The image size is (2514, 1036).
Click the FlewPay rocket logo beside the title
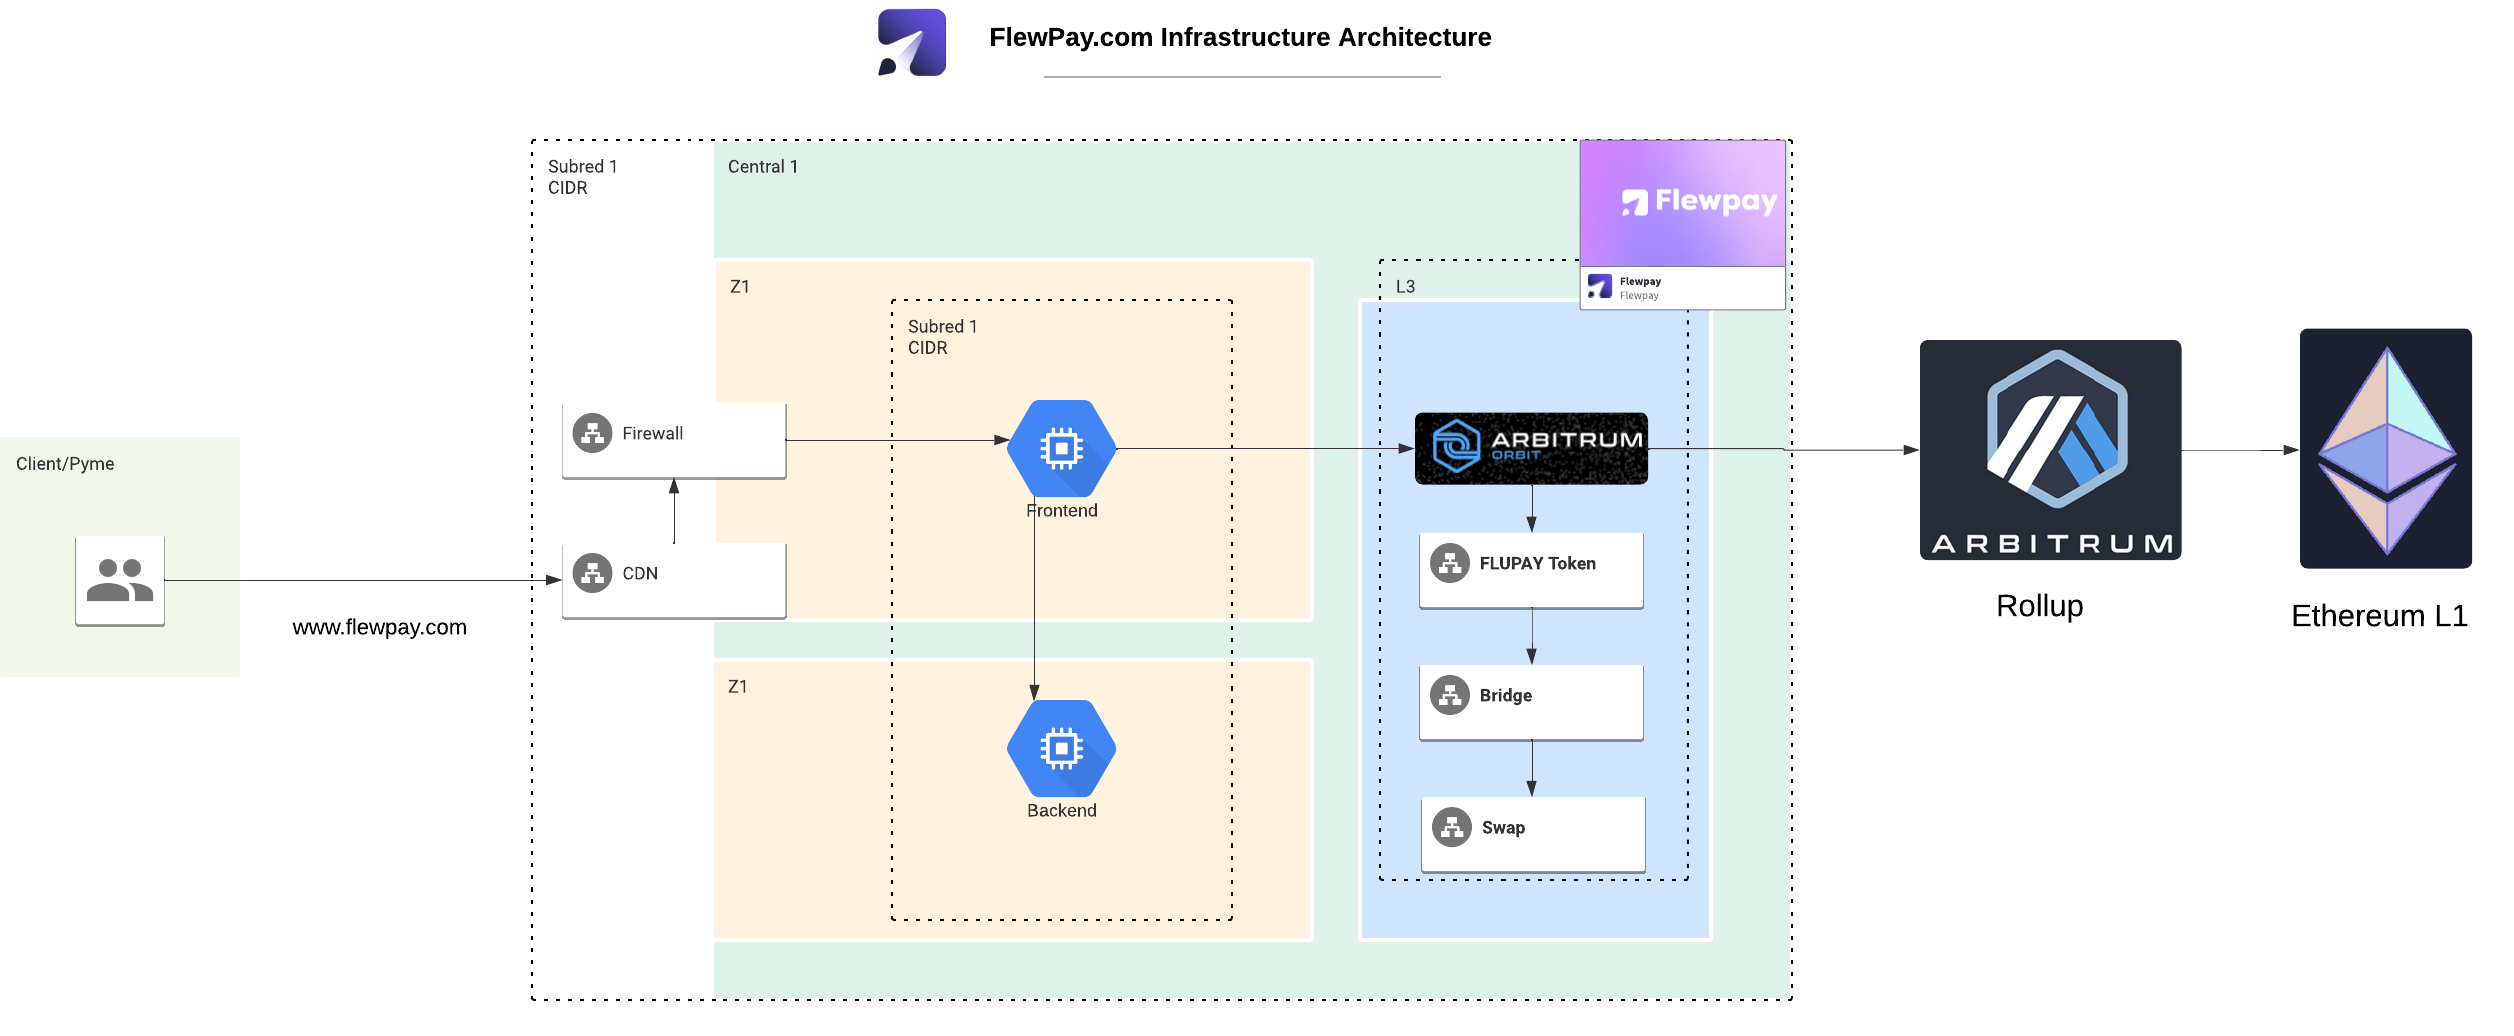coord(911,42)
